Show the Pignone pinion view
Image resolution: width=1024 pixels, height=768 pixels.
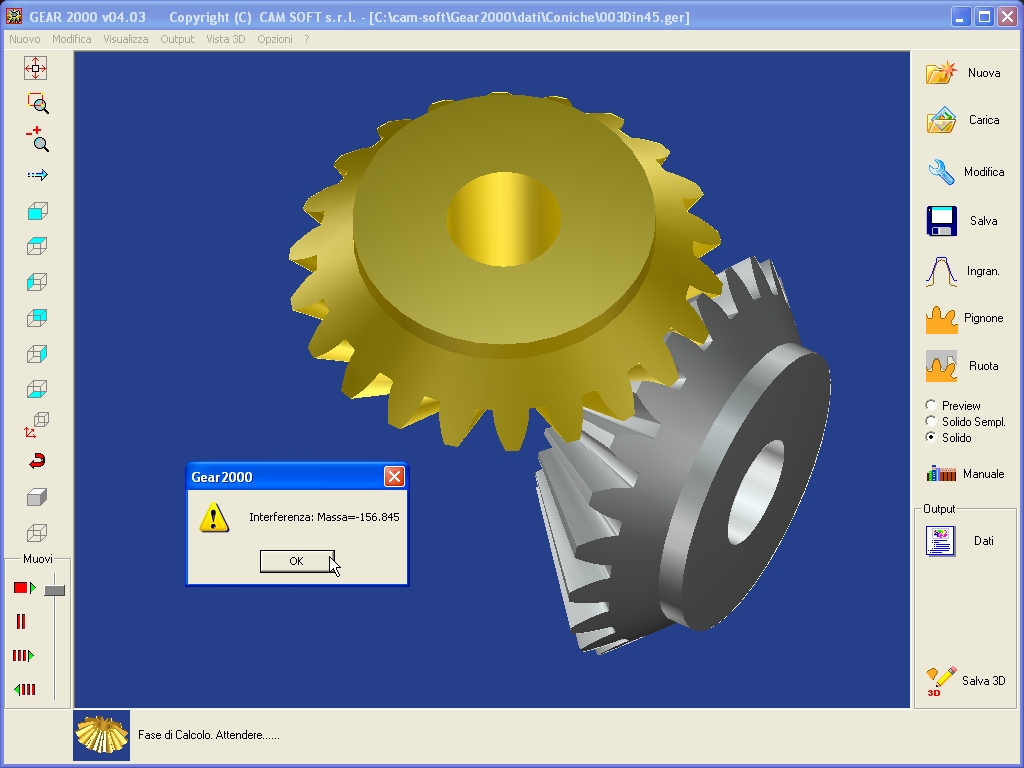965,319
